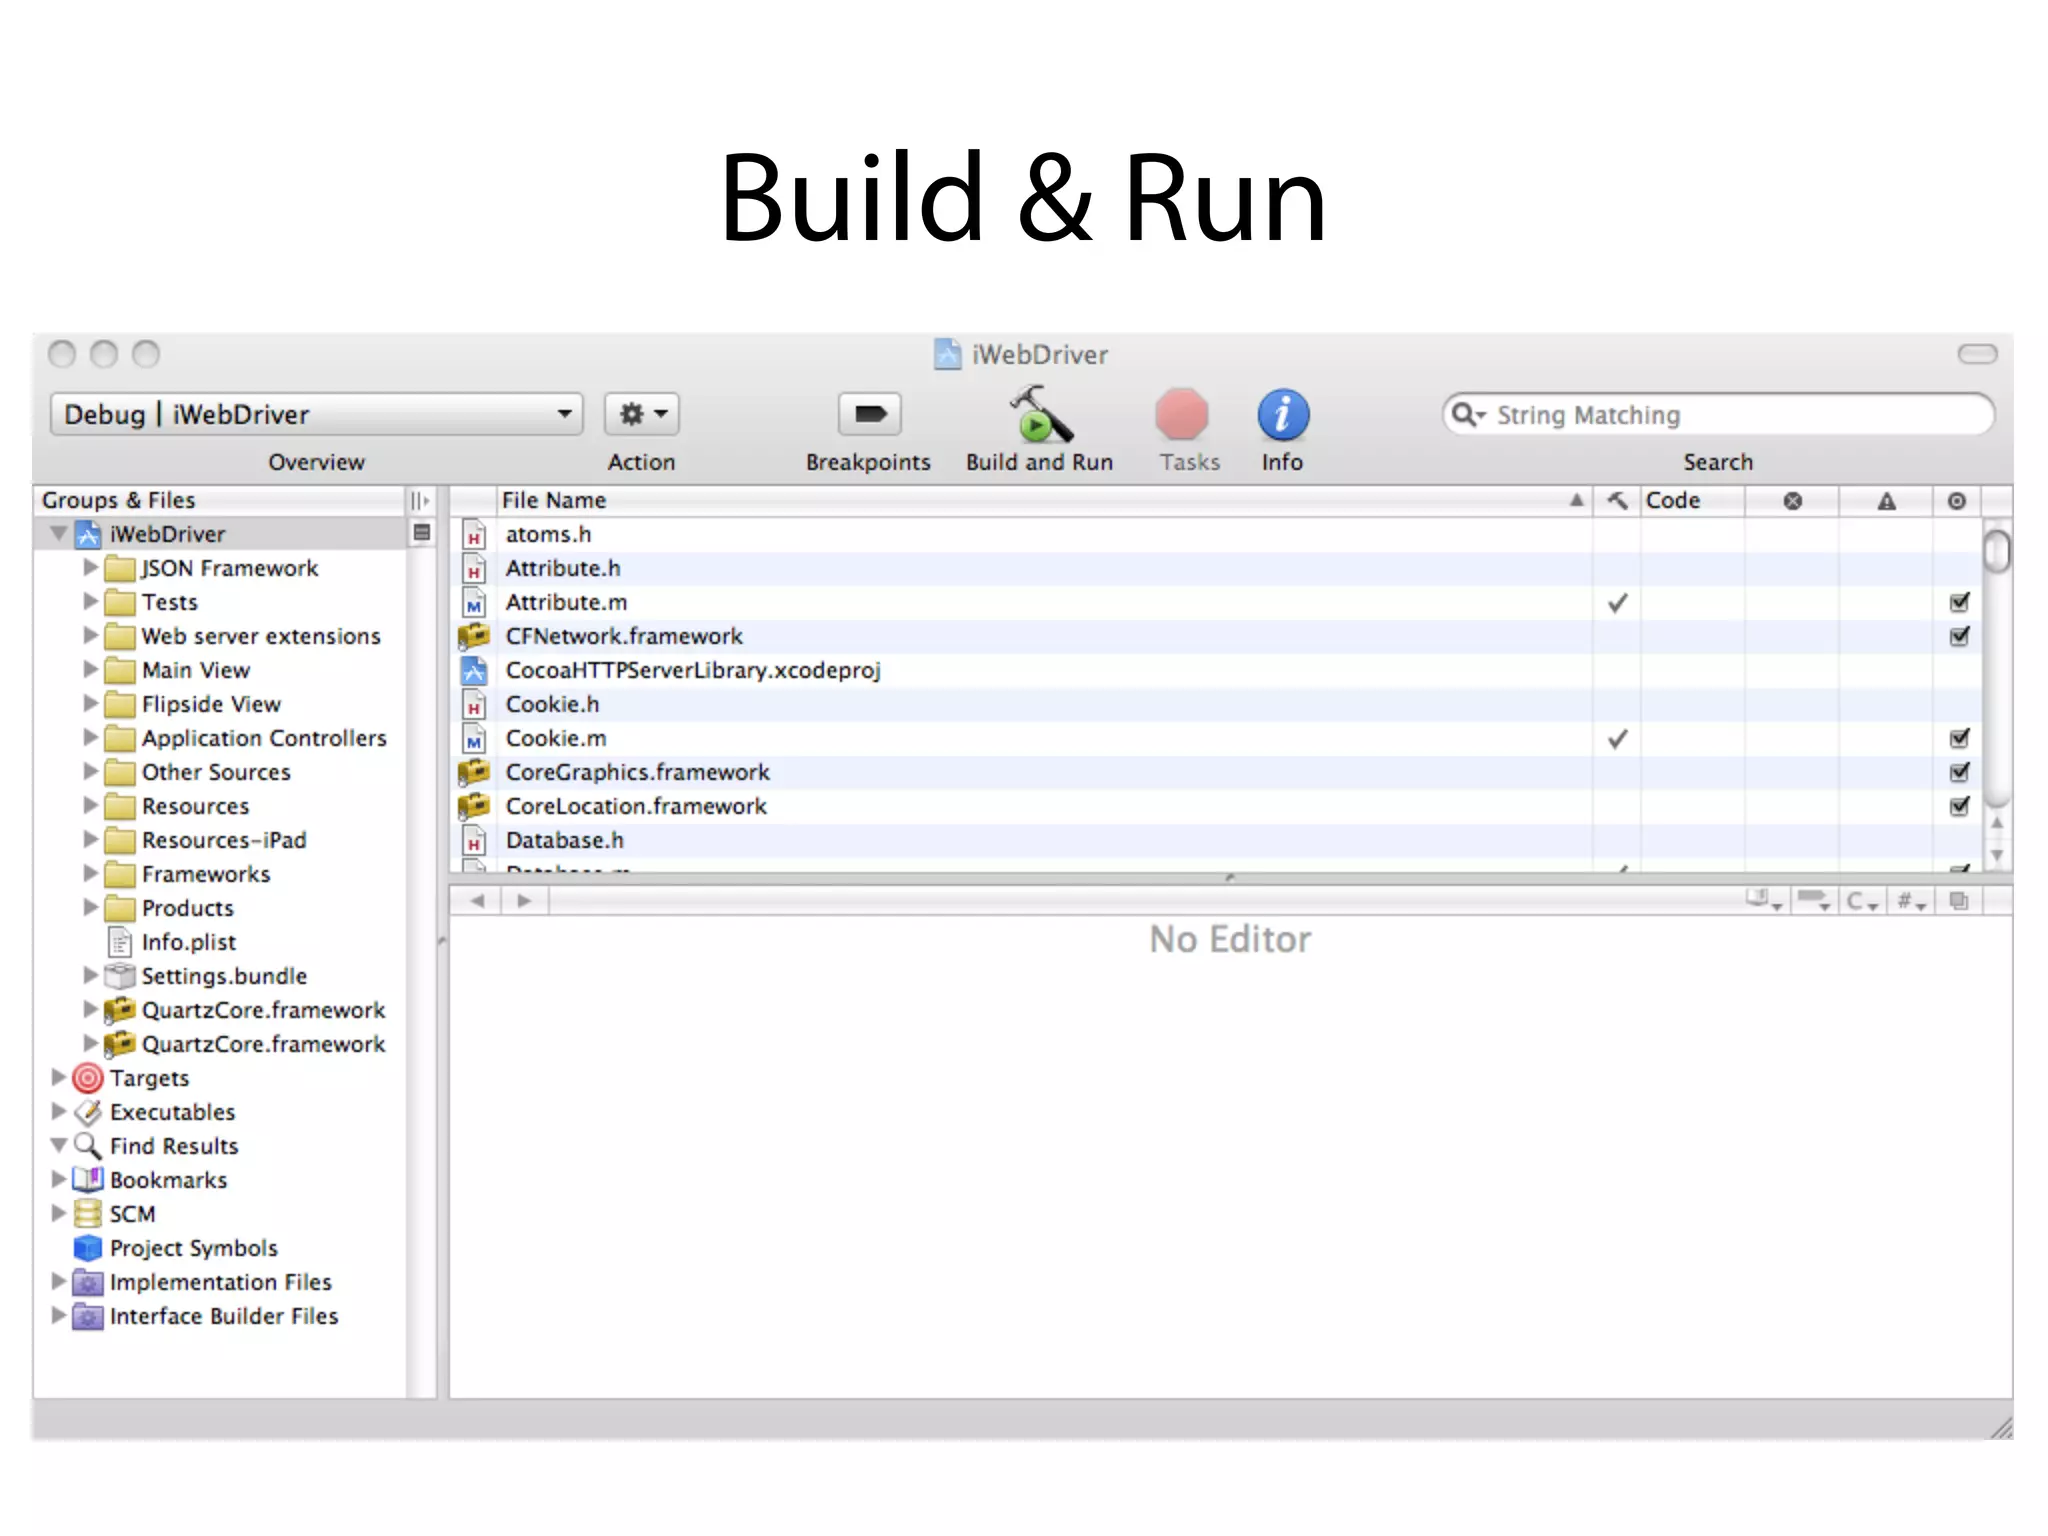2048x1536 pixels.
Task: Click the file list scroll down arrow
Action: pos(1997,856)
